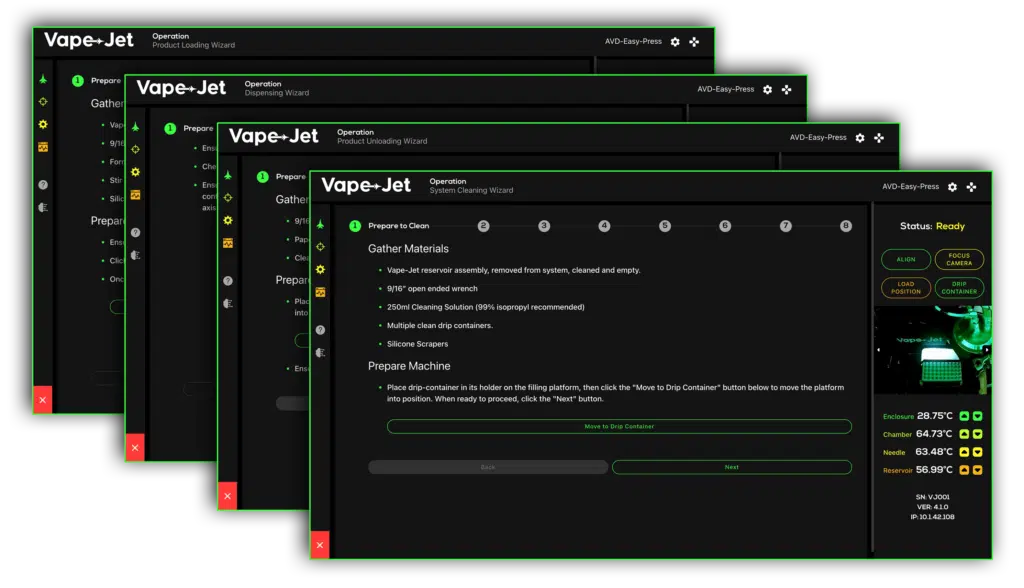
Task: Open the jet Operation icon in Product Unloading sidebar
Action: (228, 175)
